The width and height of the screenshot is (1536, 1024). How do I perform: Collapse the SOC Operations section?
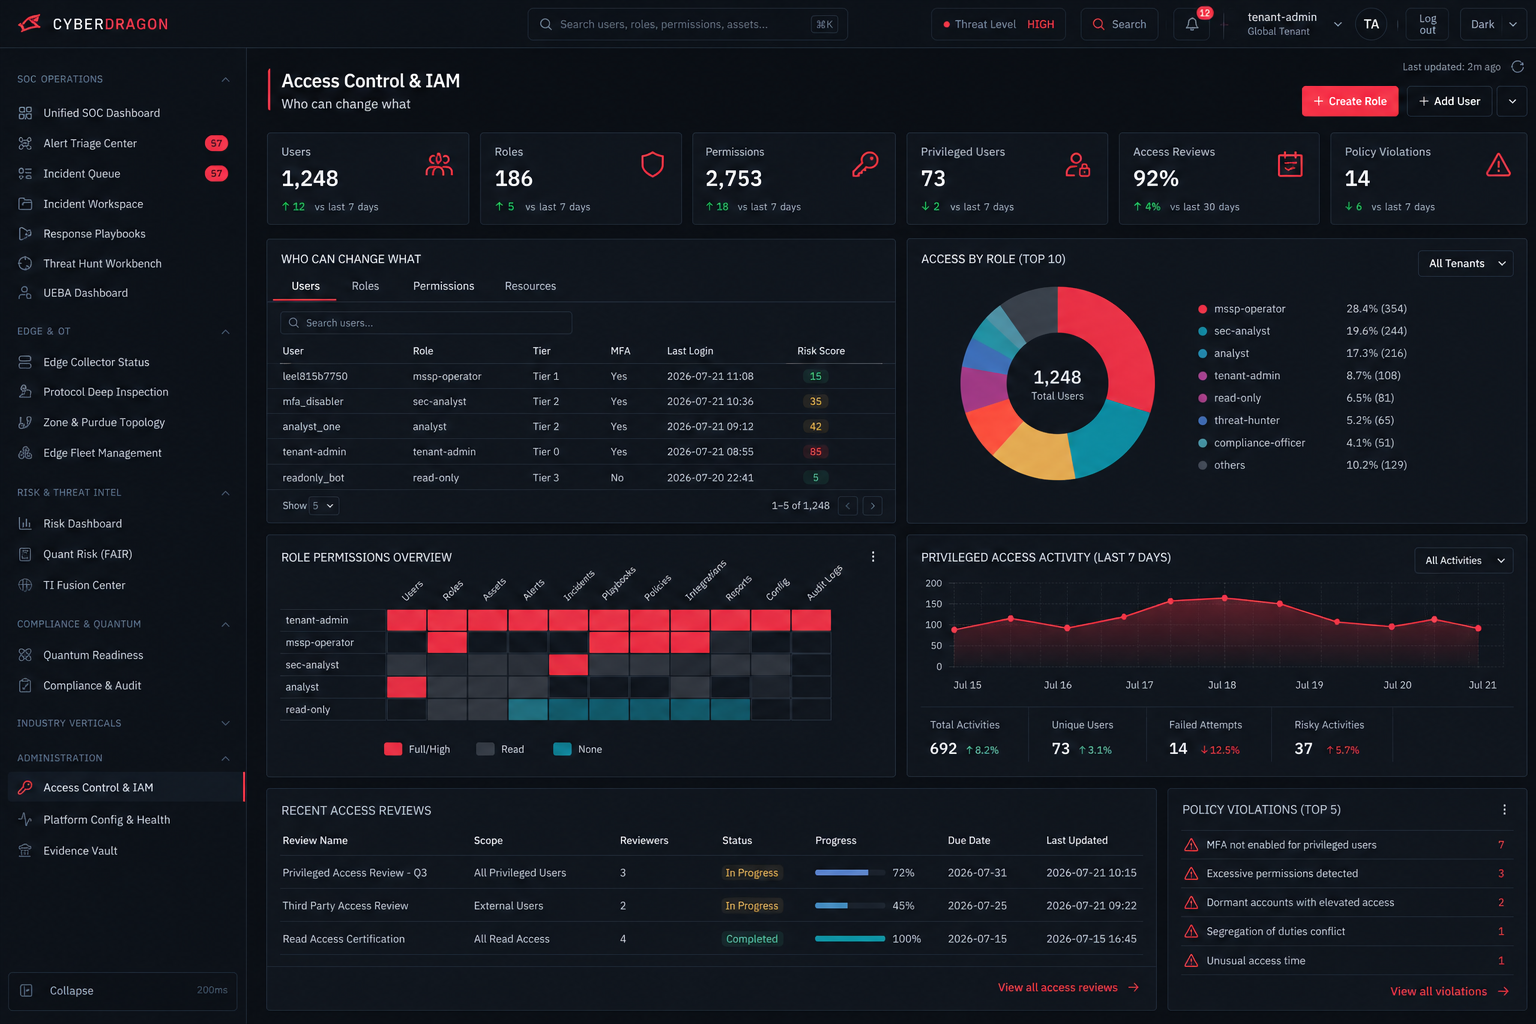pyautogui.click(x=225, y=79)
